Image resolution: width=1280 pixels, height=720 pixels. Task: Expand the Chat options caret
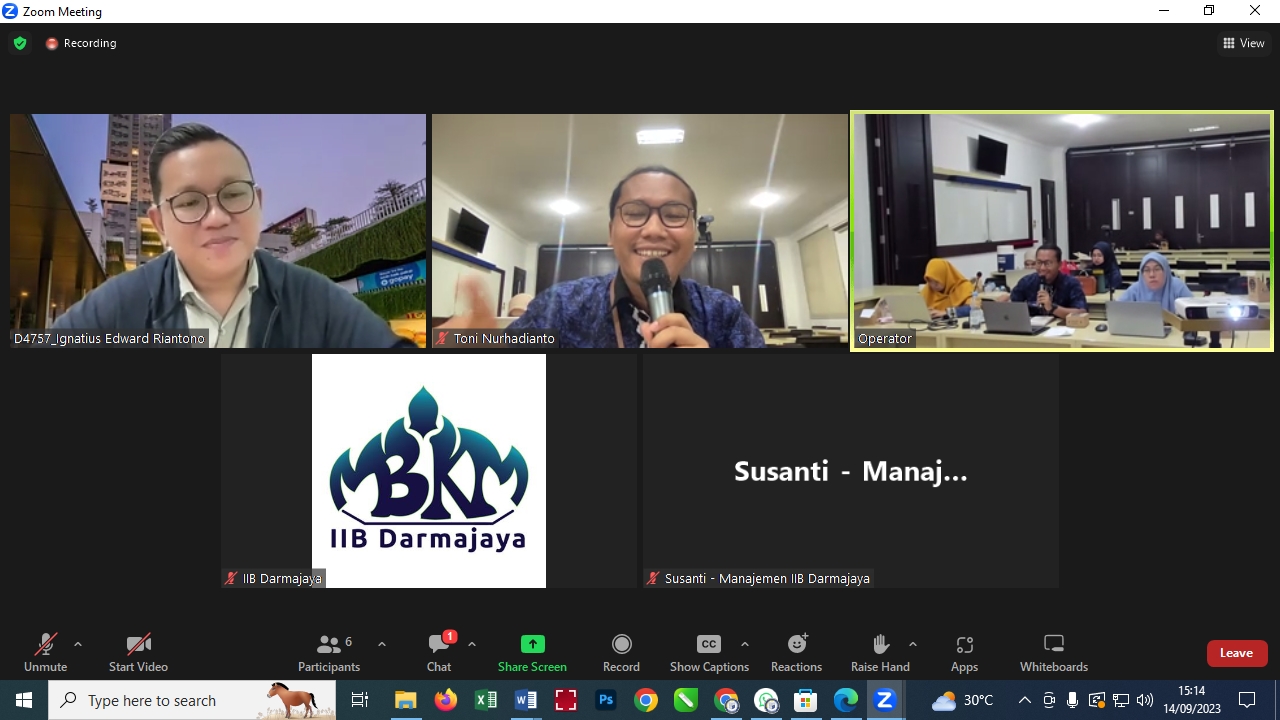[472, 644]
